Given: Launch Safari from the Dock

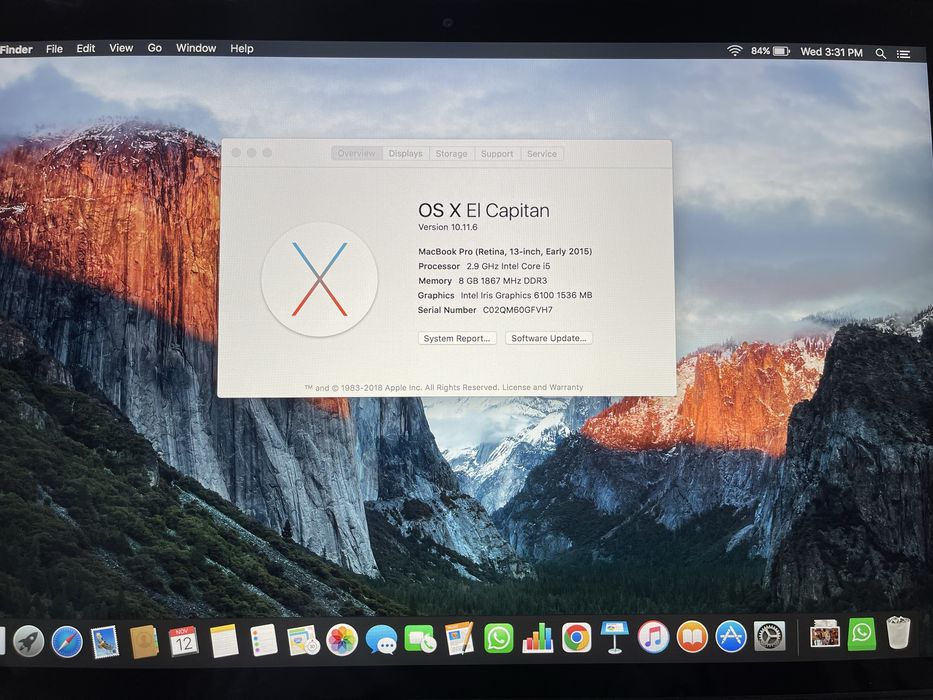Looking at the screenshot, I should tap(67, 642).
